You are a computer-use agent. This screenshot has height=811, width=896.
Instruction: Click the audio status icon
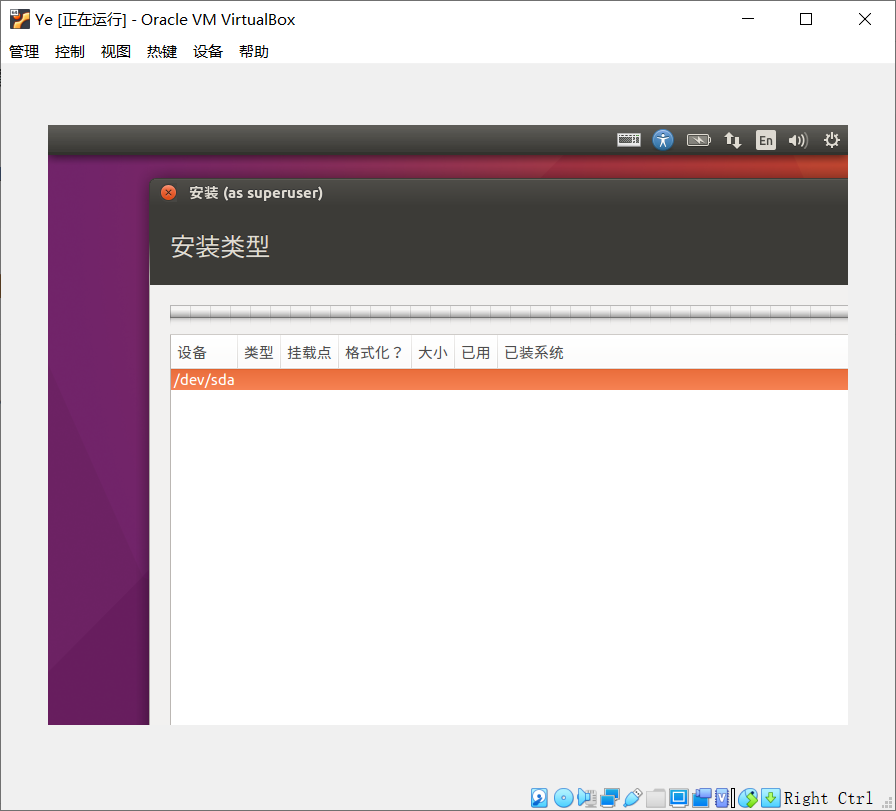point(587,798)
